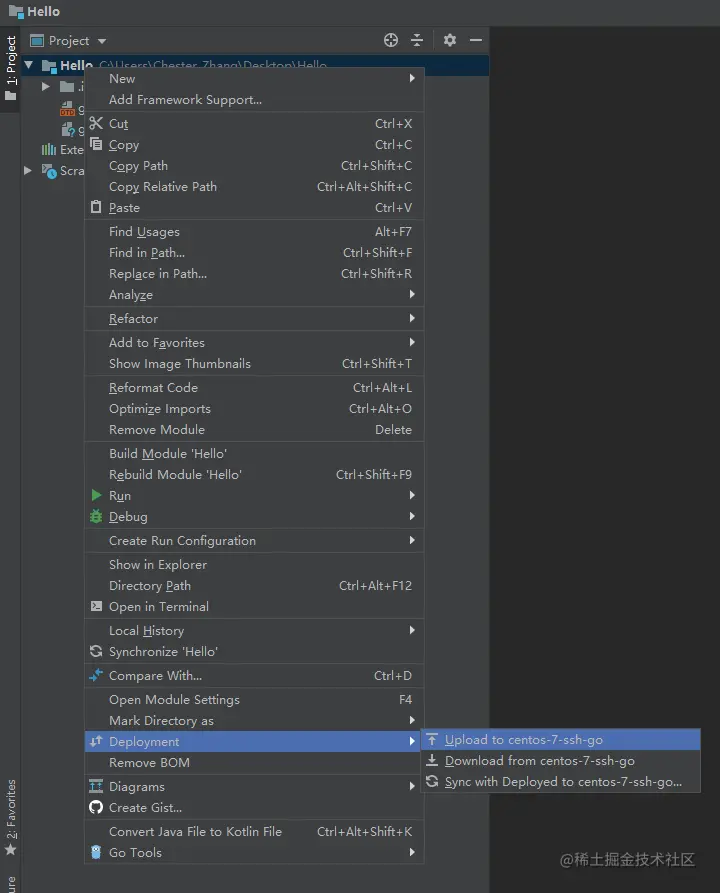This screenshot has width=720, height=893.
Task: Click the Deployment arrows icon
Action: 96,740
